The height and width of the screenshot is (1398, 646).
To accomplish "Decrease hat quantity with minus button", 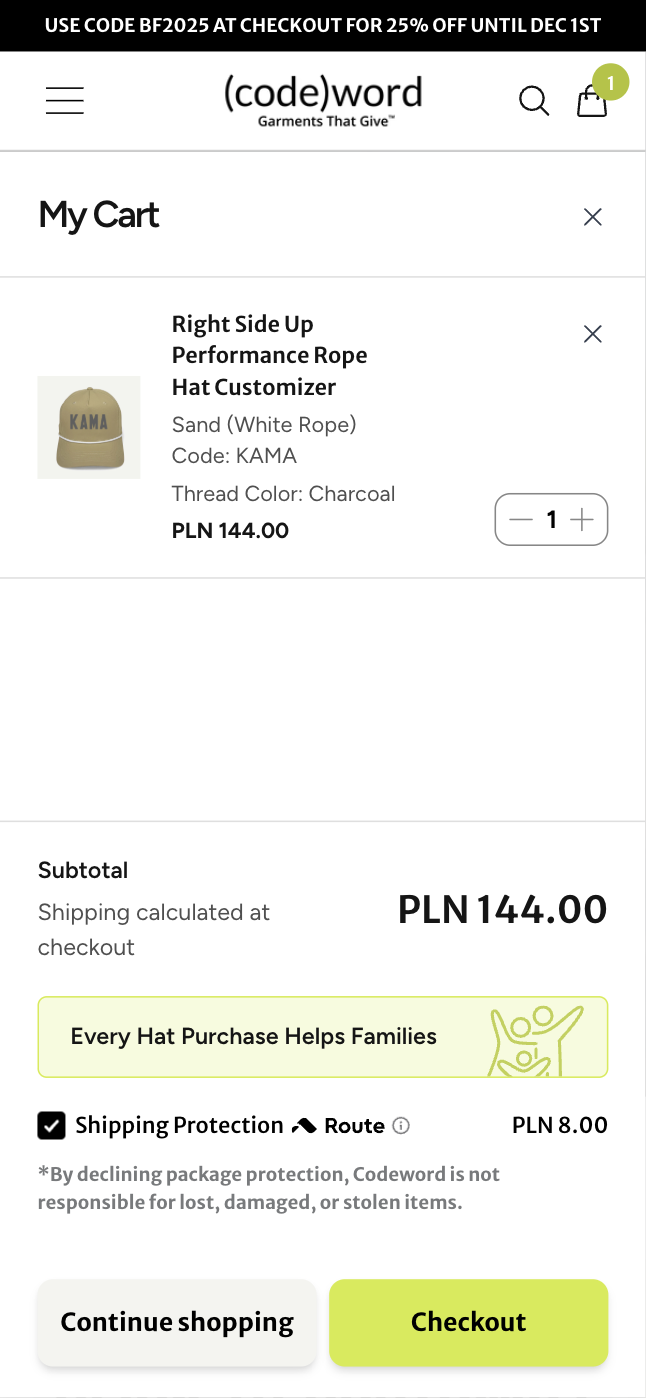I will (520, 520).
